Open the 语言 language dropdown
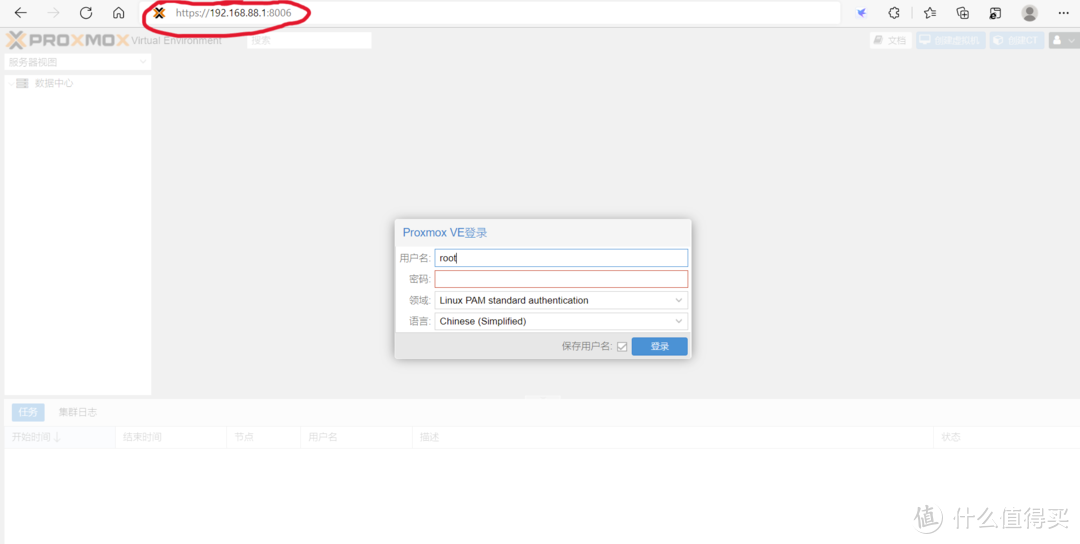The width and height of the screenshot is (1080, 544). coord(561,321)
